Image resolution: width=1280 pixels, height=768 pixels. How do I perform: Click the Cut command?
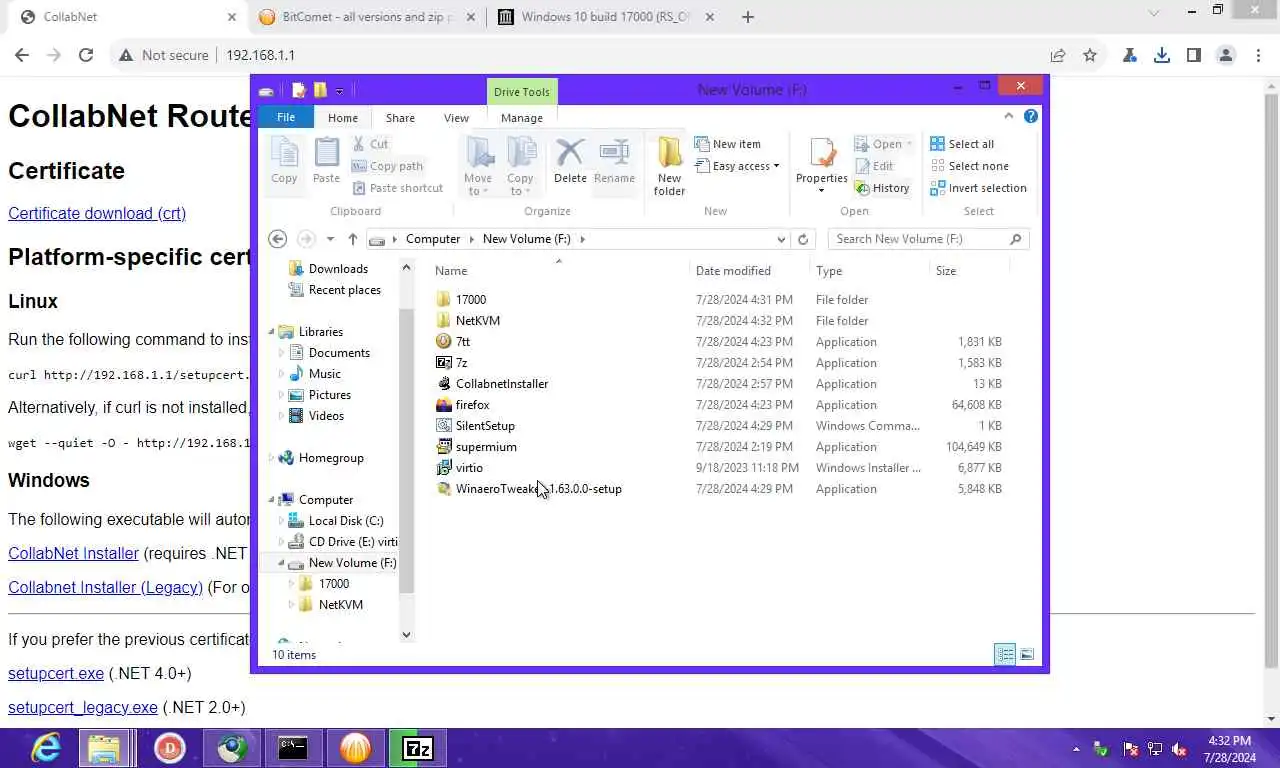370,144
